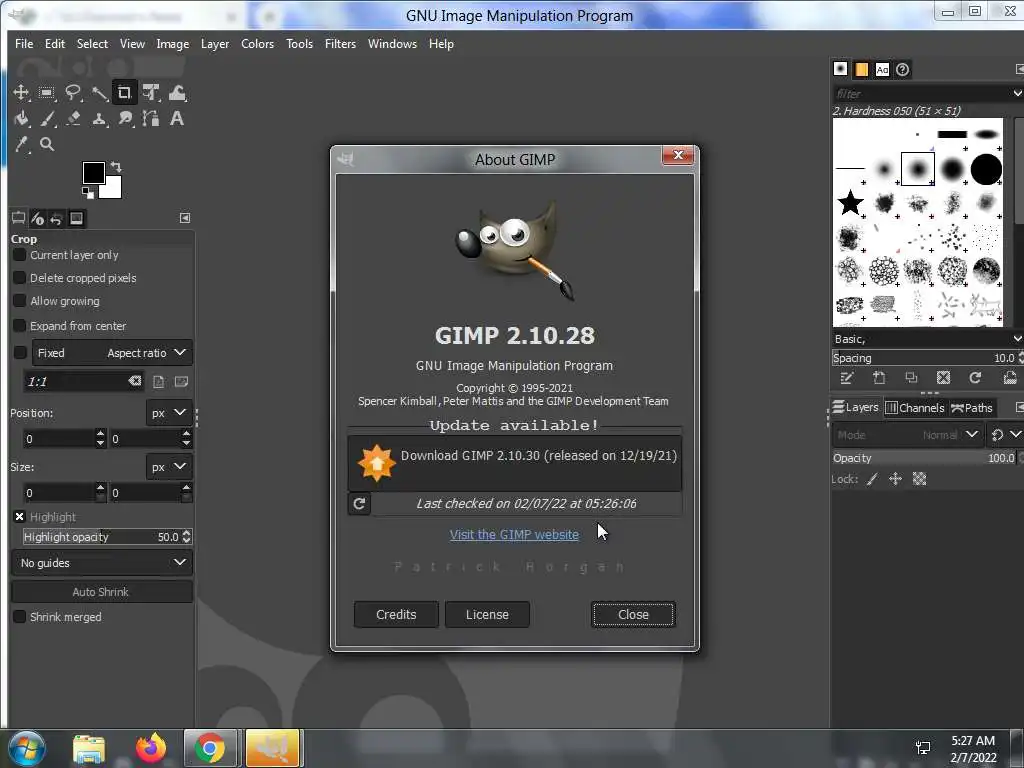The image size is (1024, 768).
Task: Select the Bucket Fill tool
Action: click(21, 119)
